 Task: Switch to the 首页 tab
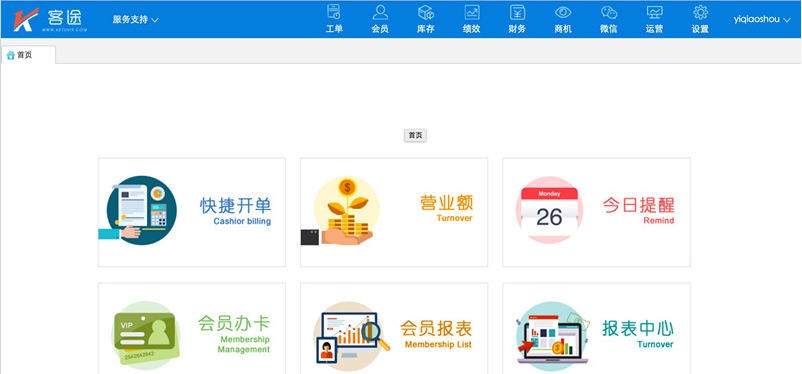28,55
